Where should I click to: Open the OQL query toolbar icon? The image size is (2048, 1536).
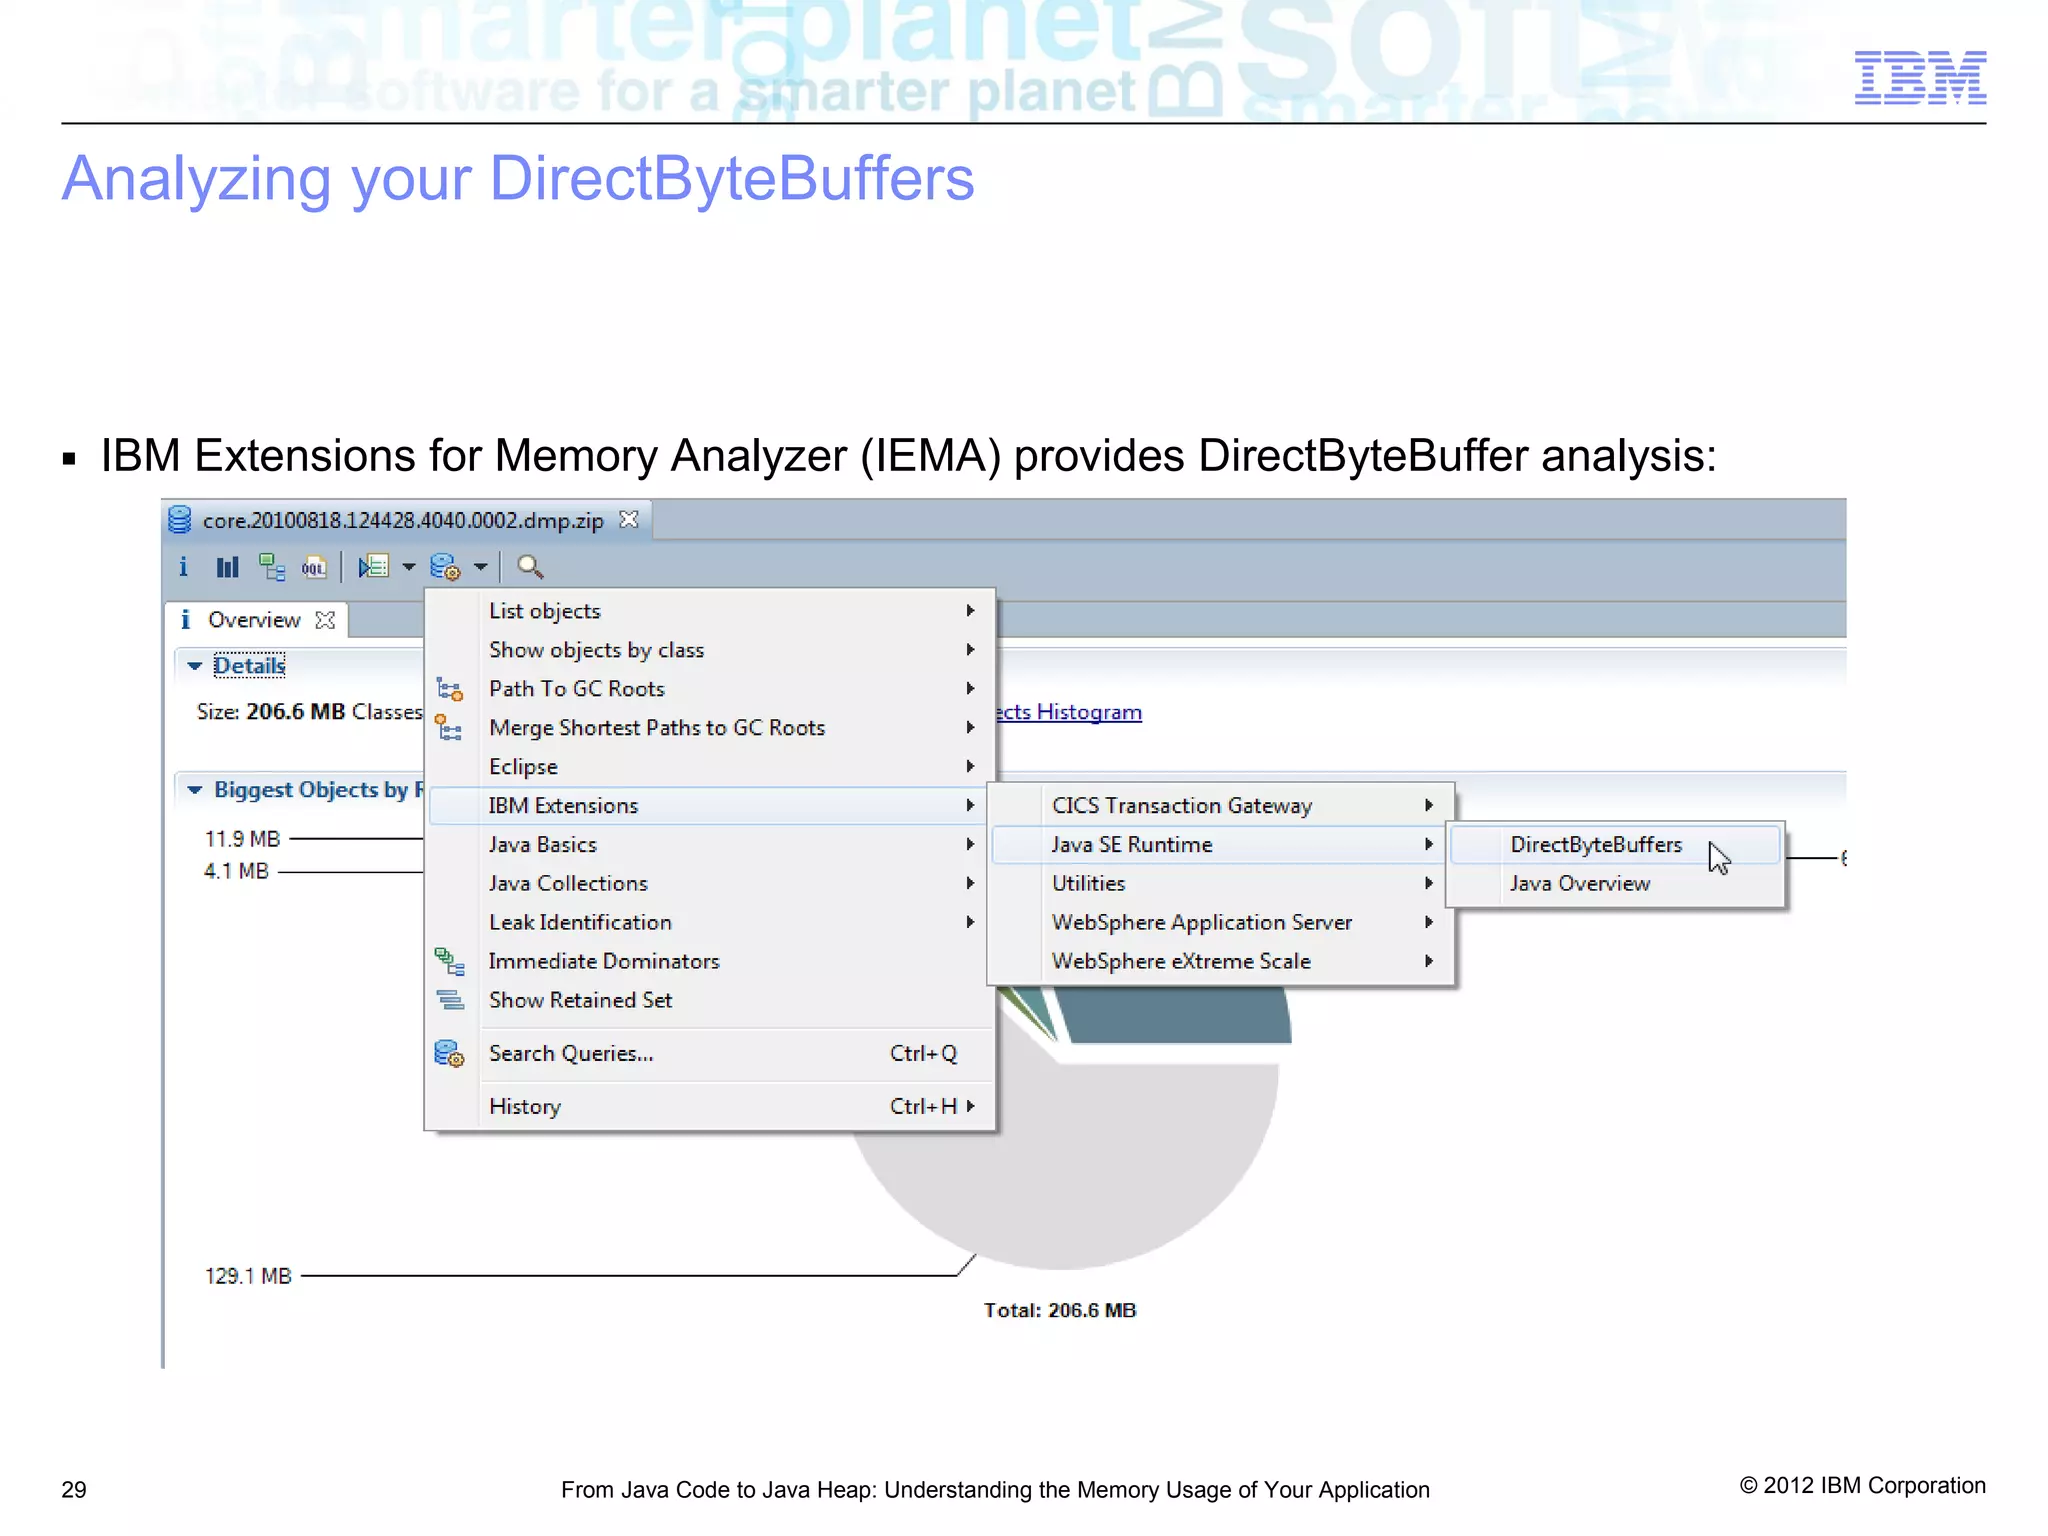[314, 567]
